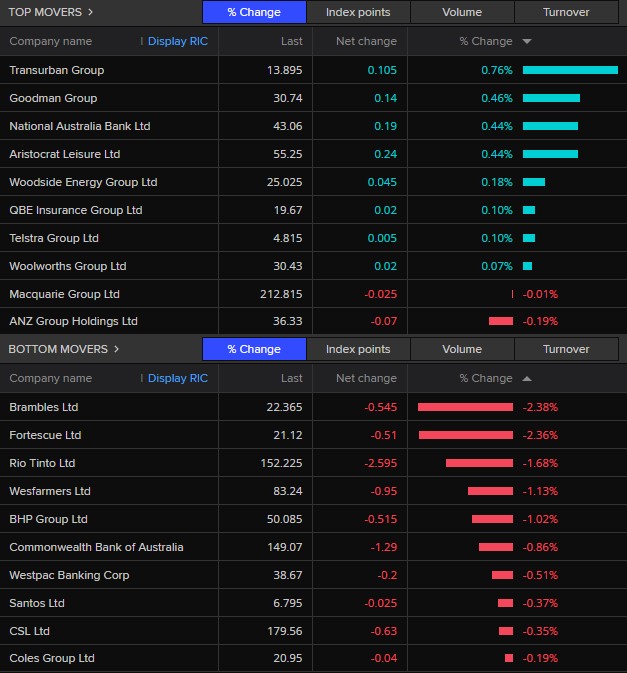The width and height of the screenshot is (627, 673).
Task: Sort Top Movers by Net change column
Action: pos(366,42)
